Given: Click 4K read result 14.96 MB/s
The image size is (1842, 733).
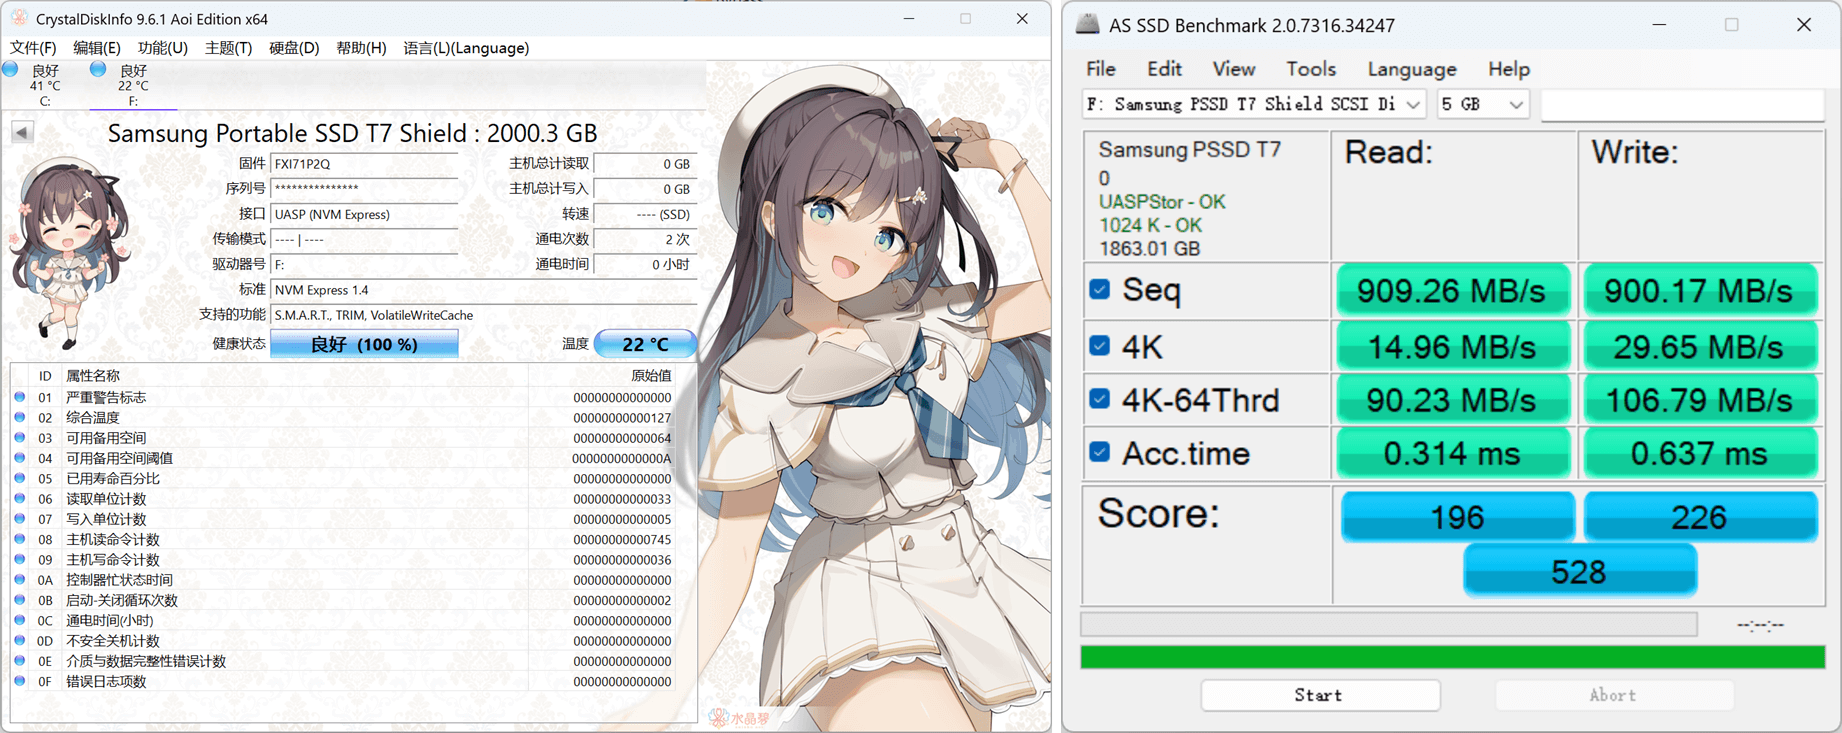Looking at the screenshot, I should click(x=1452, y=347).
